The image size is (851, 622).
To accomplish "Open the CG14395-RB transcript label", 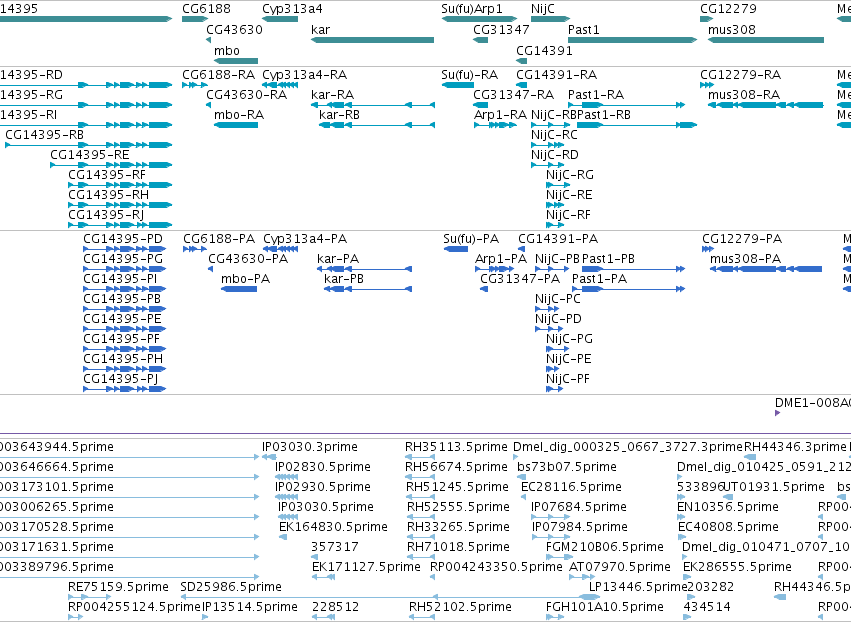I will (45, 135).
